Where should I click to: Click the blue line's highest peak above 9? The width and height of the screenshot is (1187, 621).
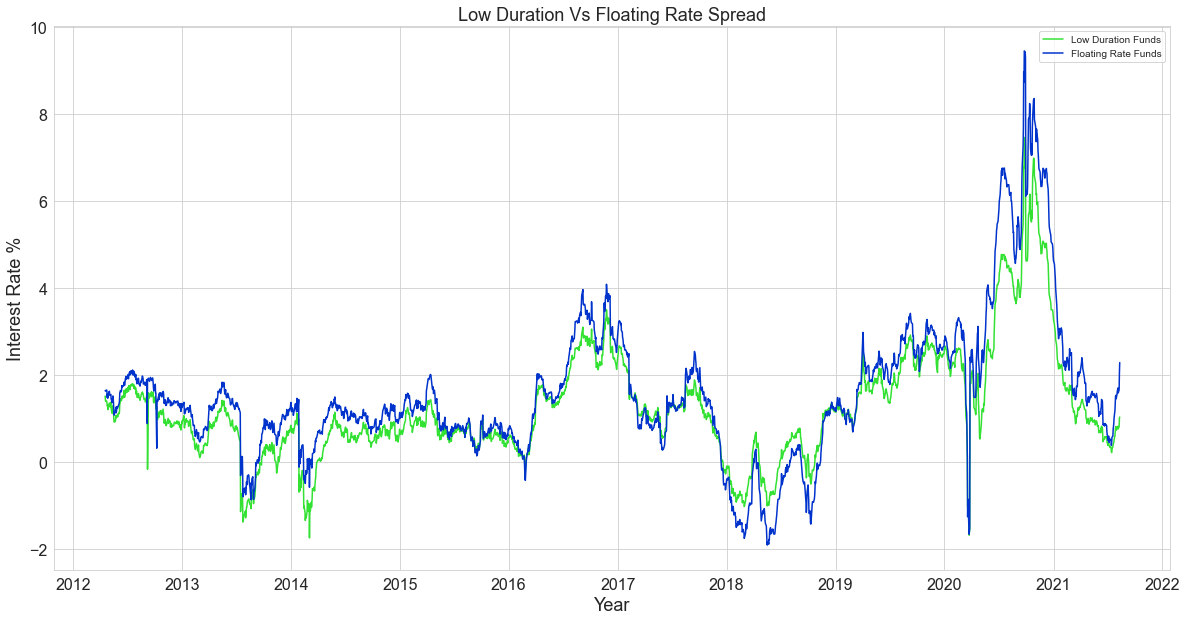(x=1024, y=52)
